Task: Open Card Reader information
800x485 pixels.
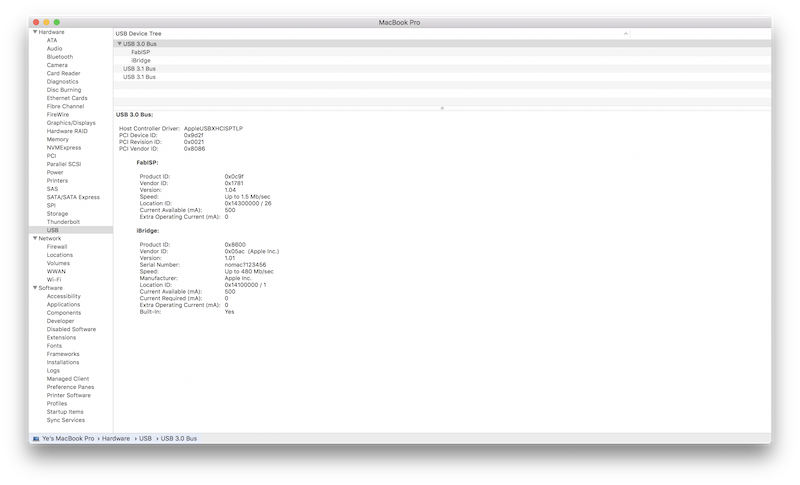Action: click(63, 73)
